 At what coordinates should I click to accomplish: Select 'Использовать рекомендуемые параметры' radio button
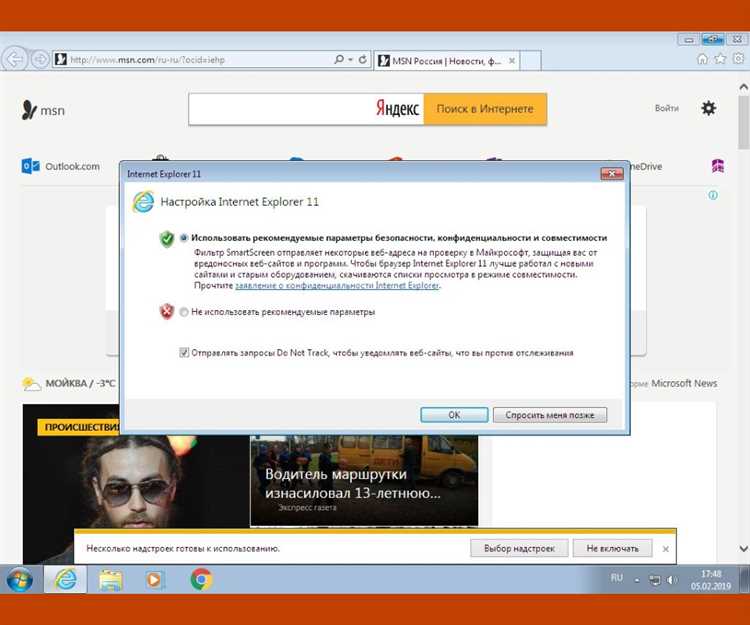tap(183, 238)
